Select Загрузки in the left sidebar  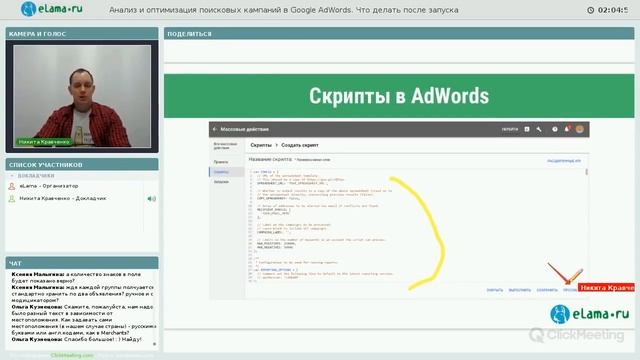coord(221,182)
